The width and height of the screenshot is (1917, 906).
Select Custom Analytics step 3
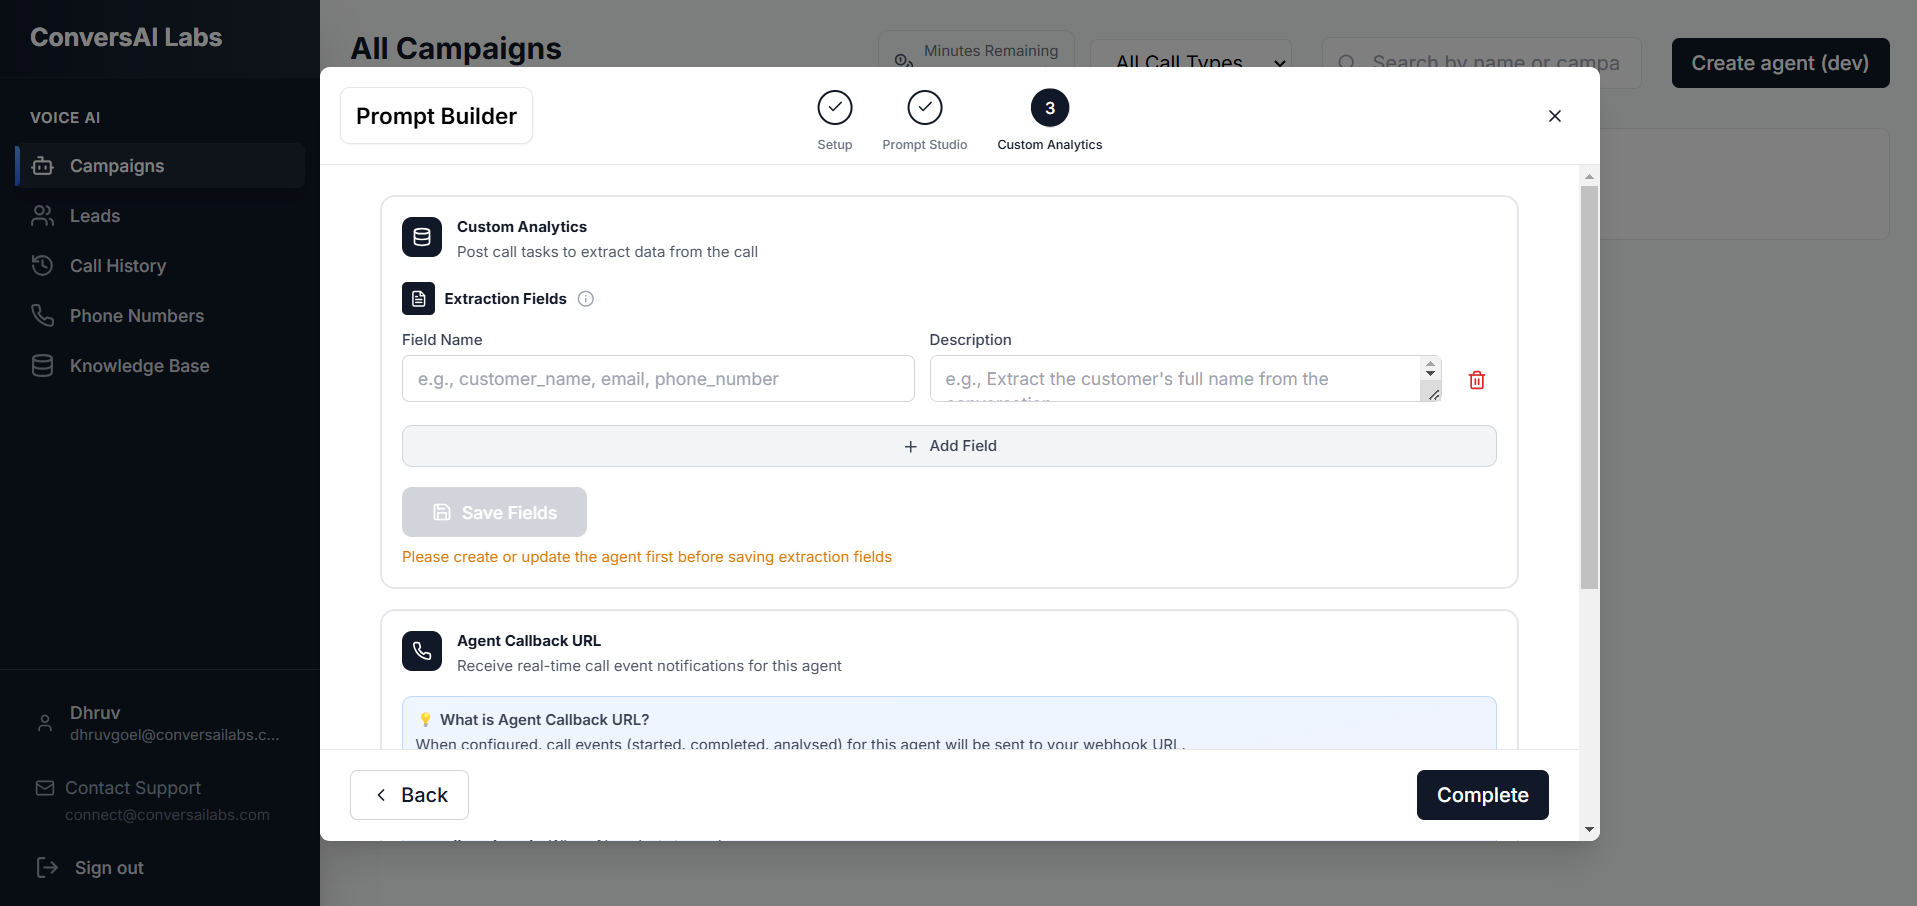[1050, 120]
